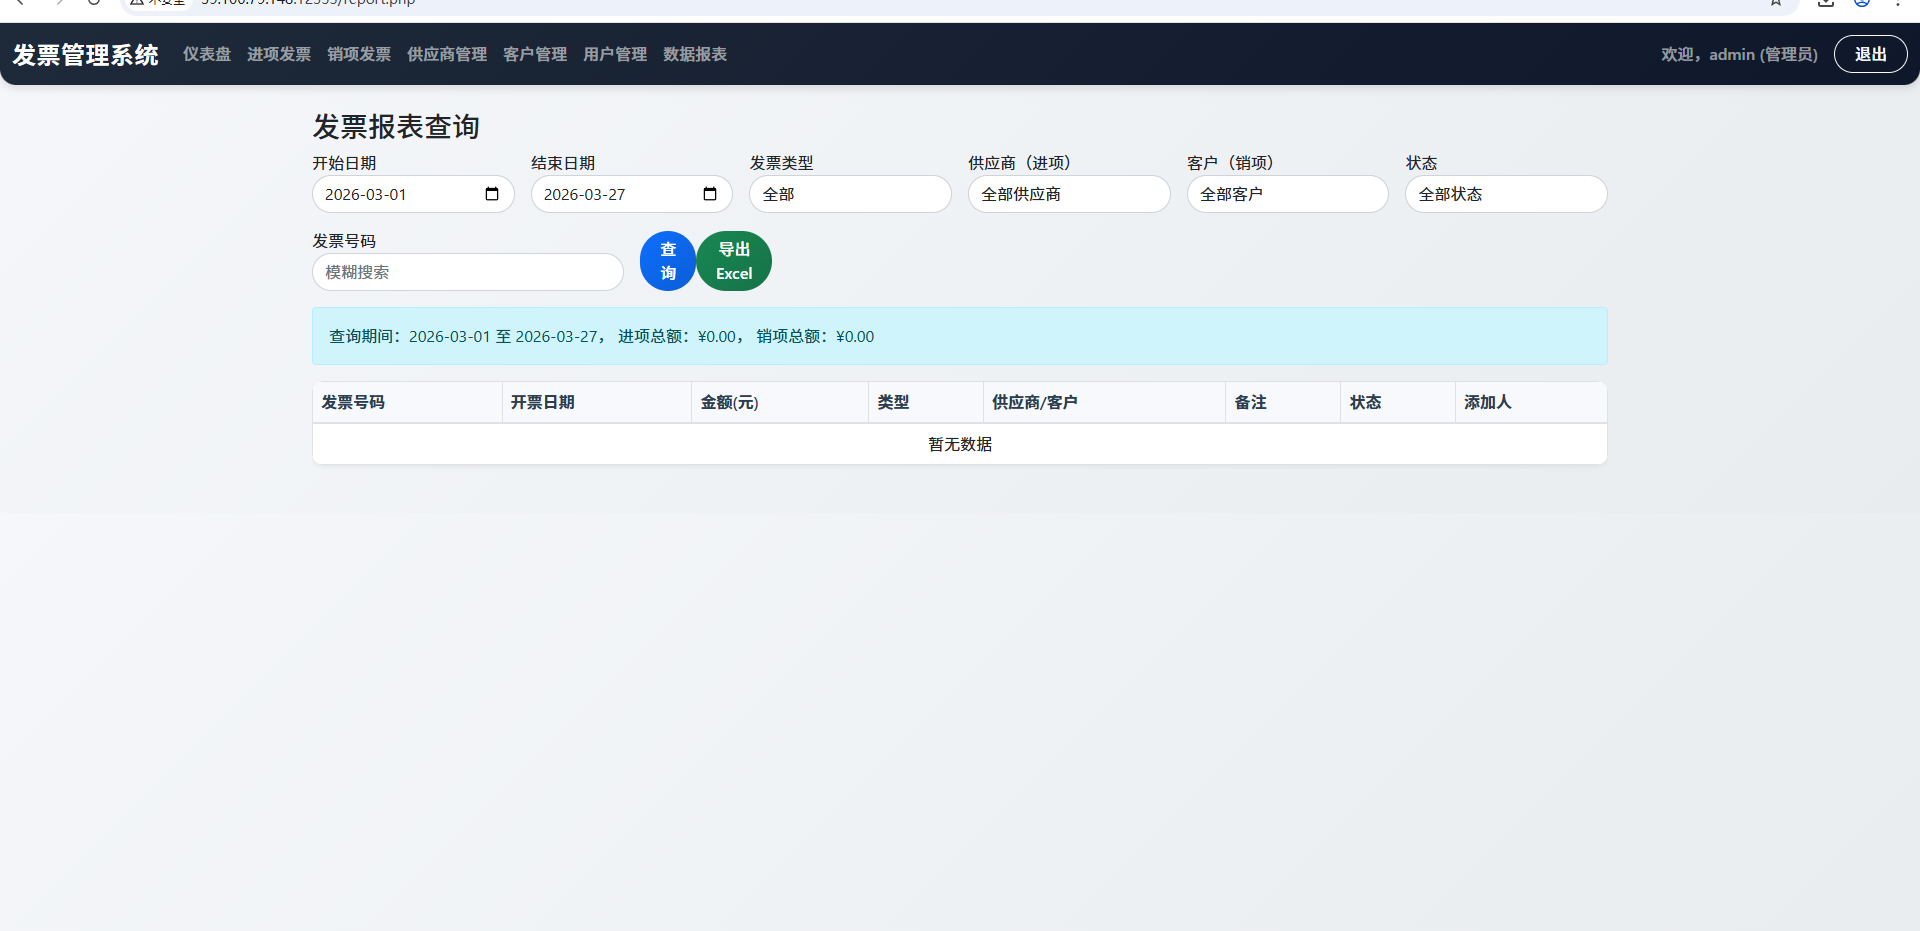Open the 结束日期 calendar picker icon
Image resolution: width=1920 pixels, height=931 pixels.
tap(710, 194)
